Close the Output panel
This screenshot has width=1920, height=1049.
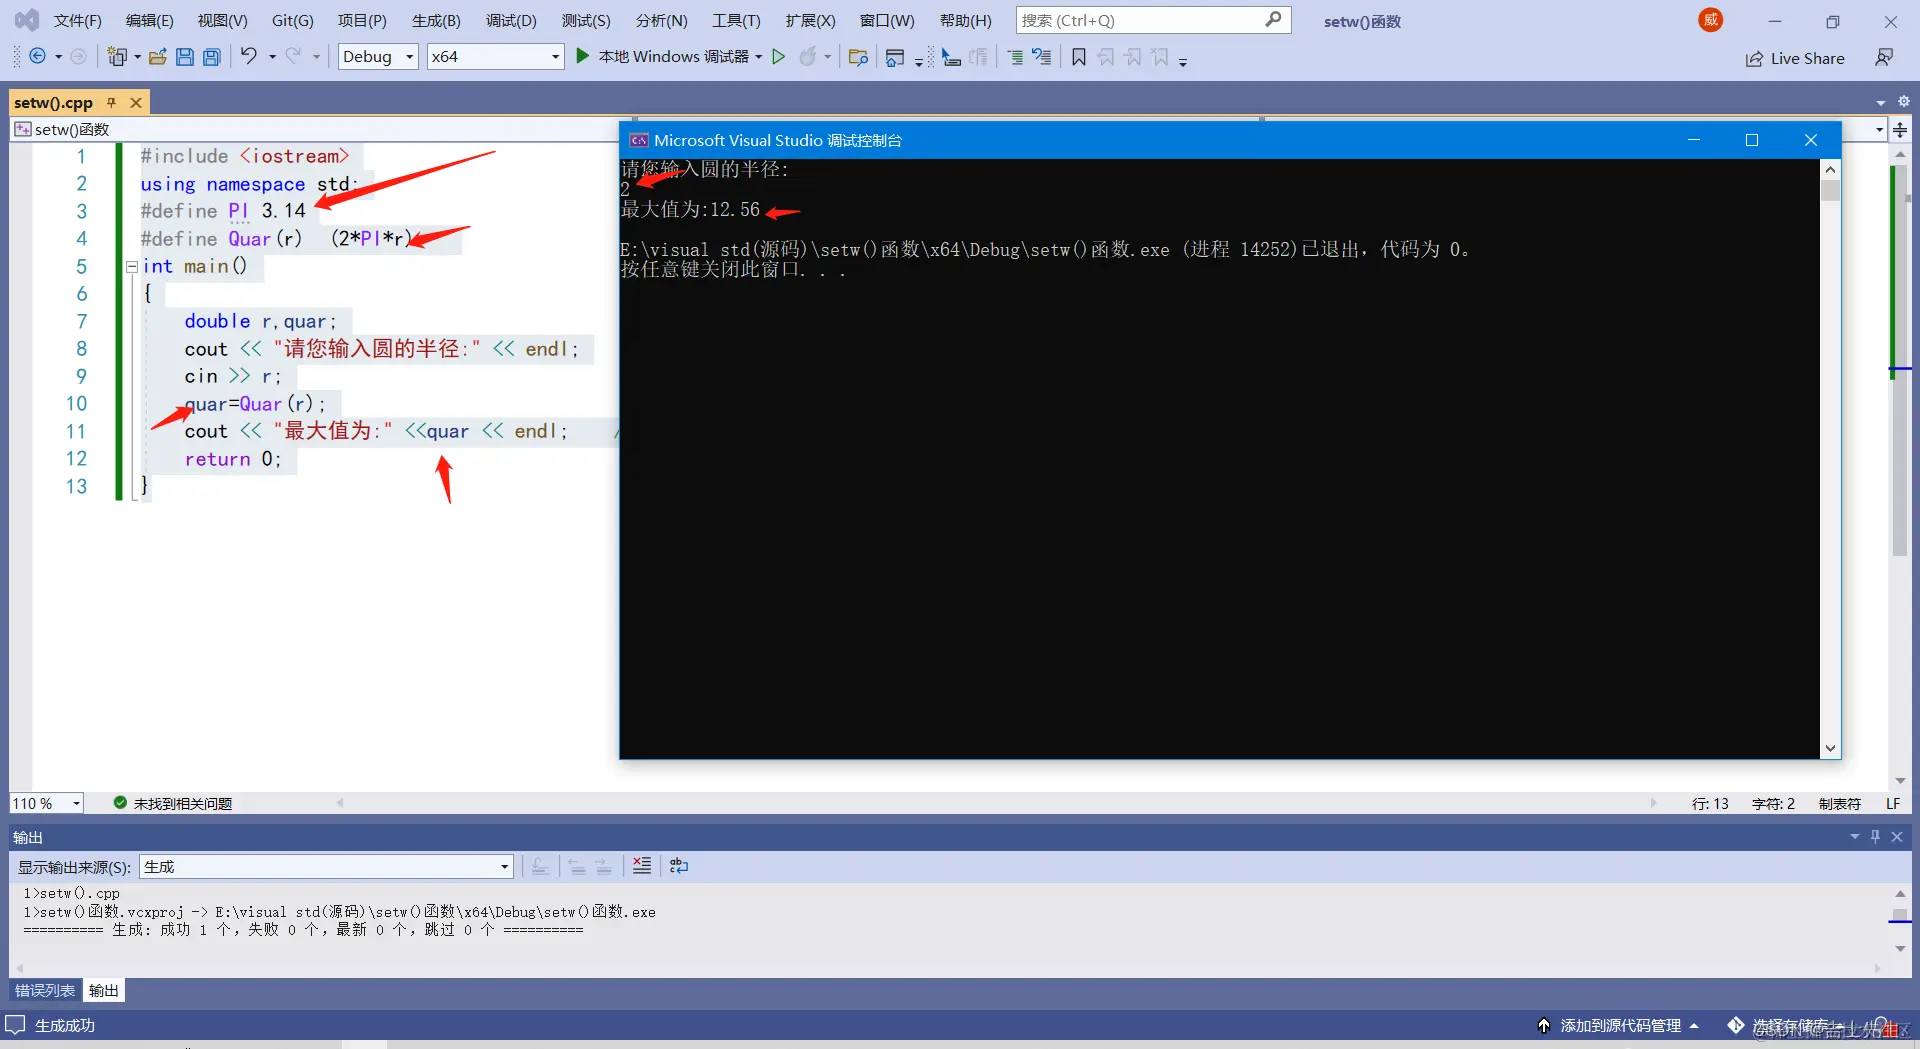1897,836
